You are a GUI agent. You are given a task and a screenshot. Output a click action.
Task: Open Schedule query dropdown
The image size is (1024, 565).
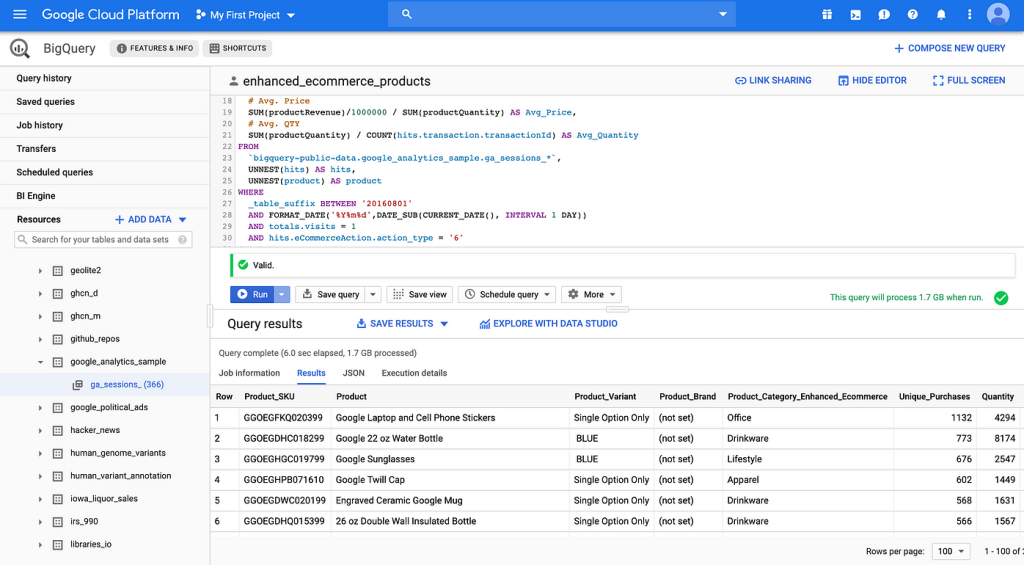click(507, 295)
